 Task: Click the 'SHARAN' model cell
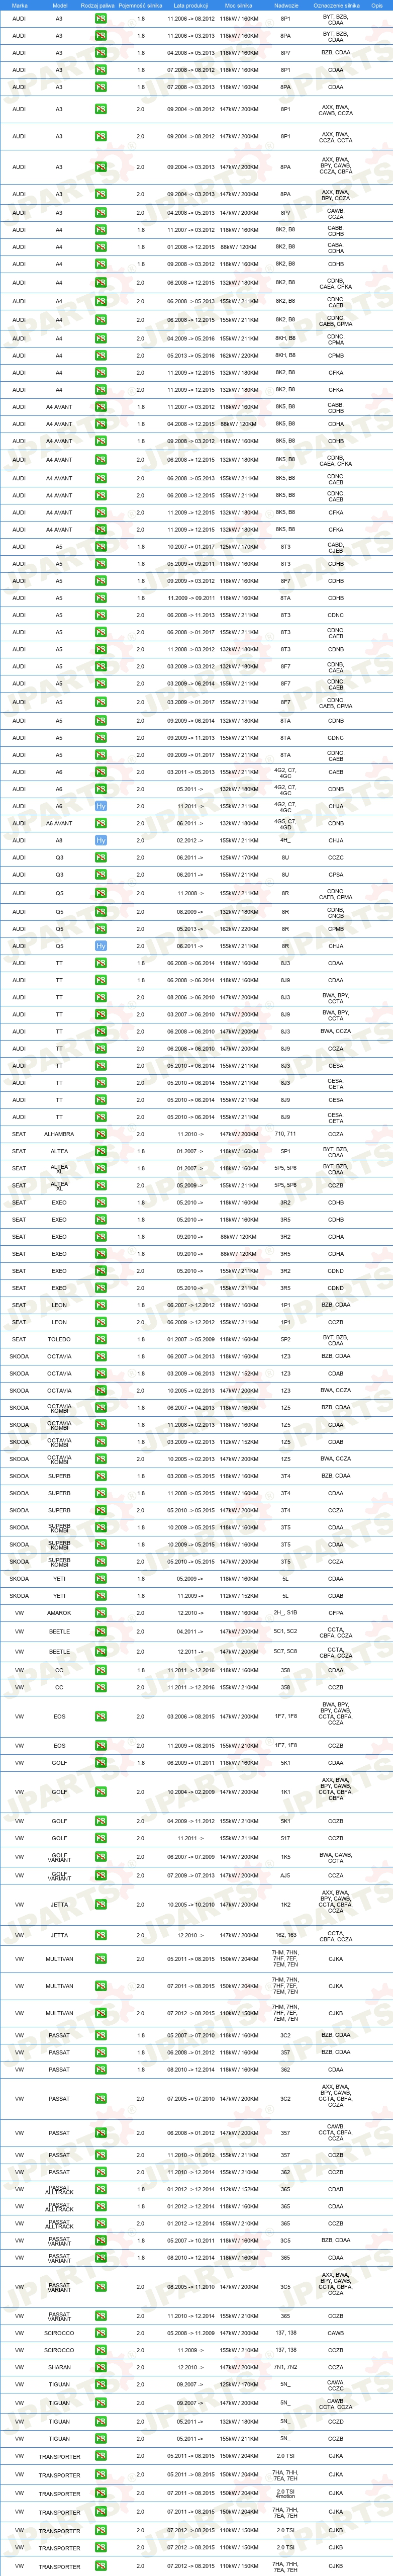[x=59, y=2367]
